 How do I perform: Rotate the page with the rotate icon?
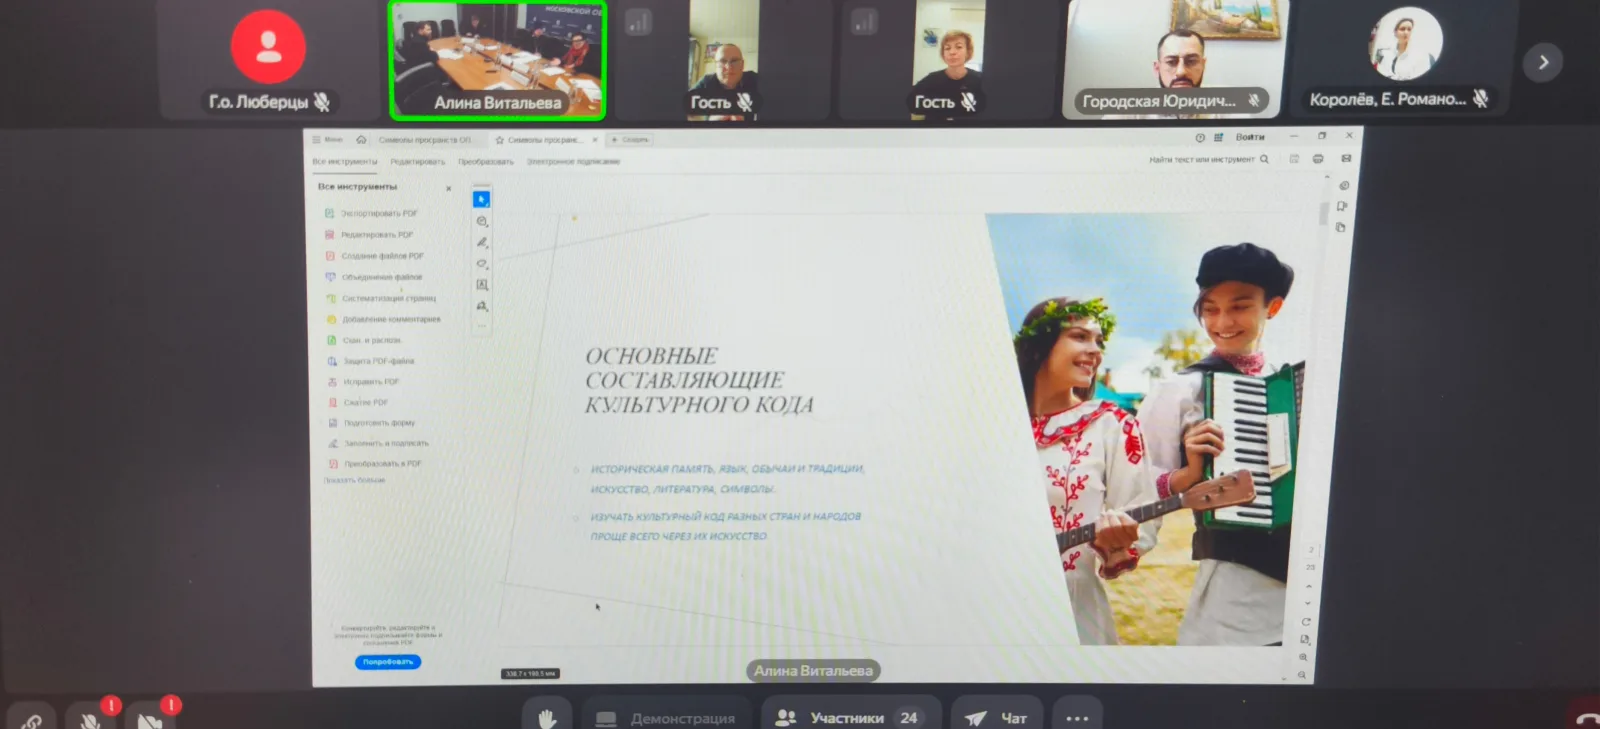tap(1305, 622)
